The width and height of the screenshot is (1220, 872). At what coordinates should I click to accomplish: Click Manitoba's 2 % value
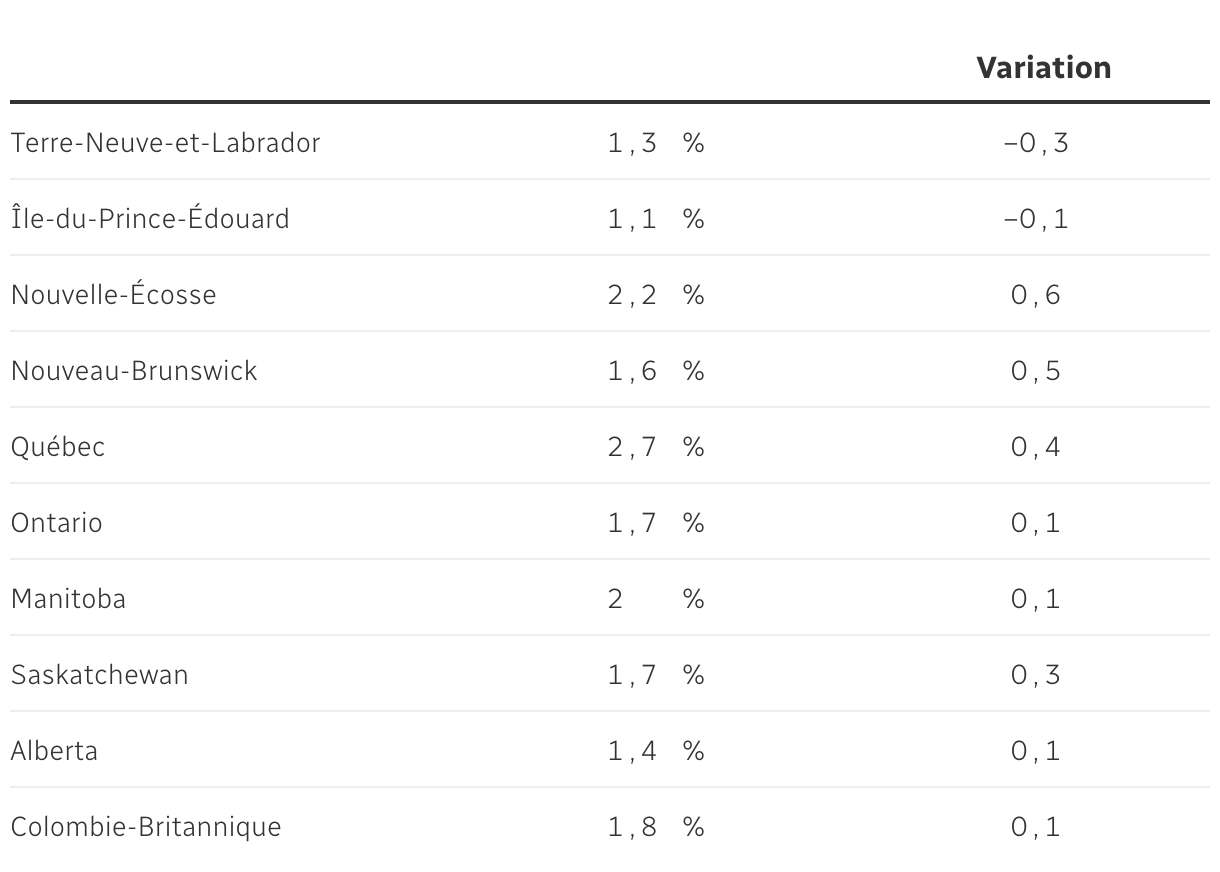656,599
